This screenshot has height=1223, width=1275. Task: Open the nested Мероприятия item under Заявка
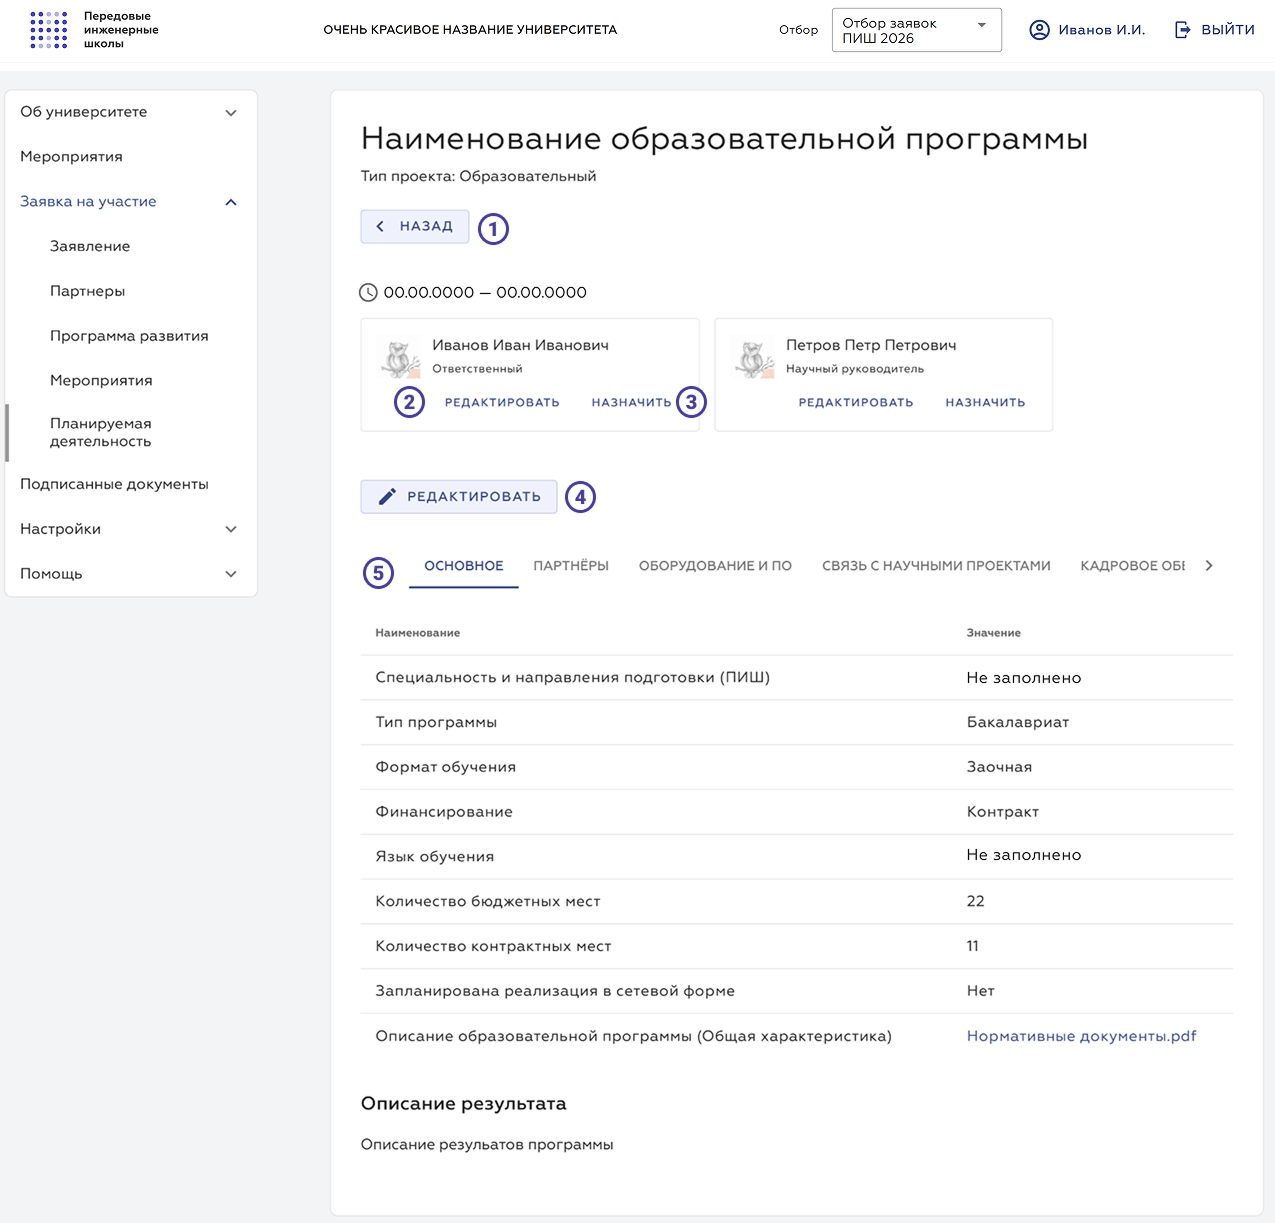click(x=101, y=381)
